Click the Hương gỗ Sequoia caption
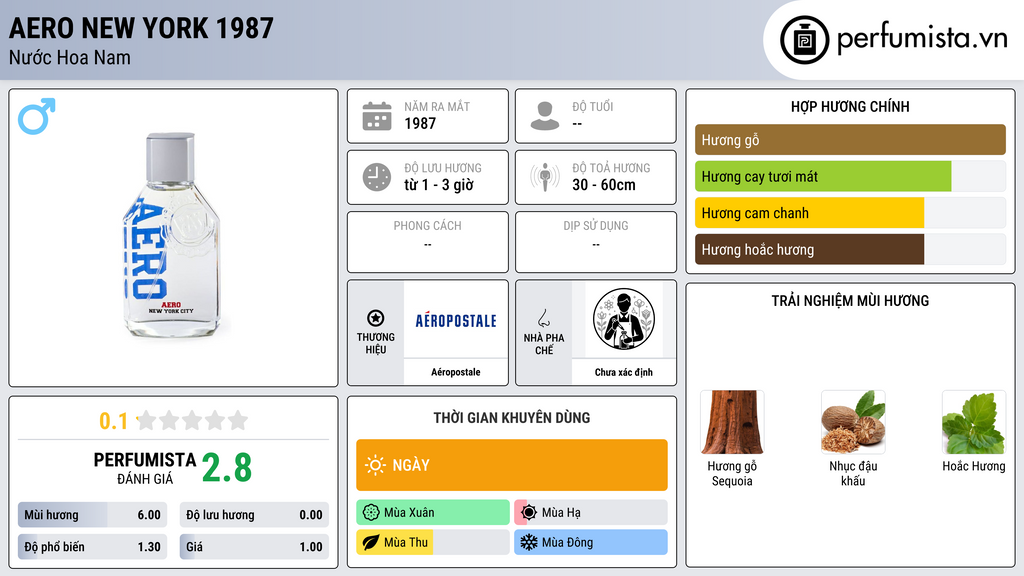 tap(732, 473)
